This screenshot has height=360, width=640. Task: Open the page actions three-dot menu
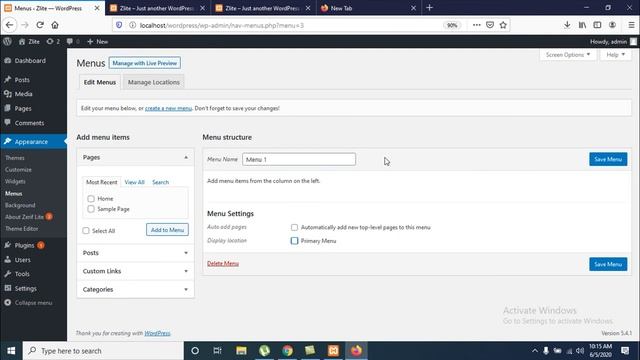(476, 25)
